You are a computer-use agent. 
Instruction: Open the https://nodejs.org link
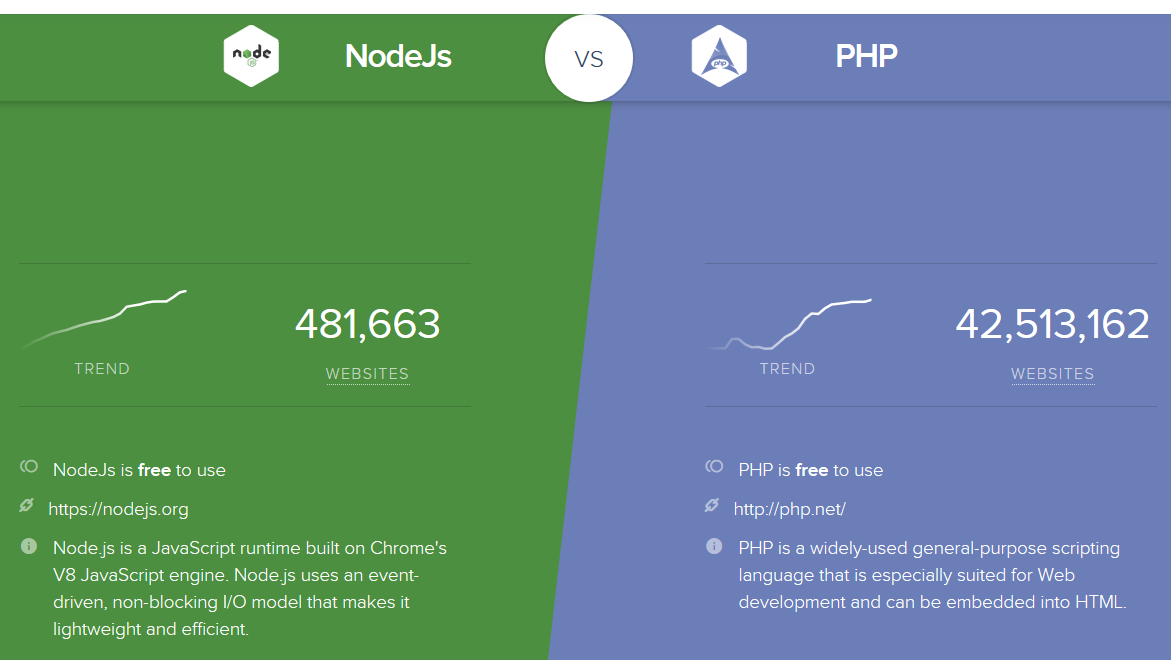coord(118,509)
